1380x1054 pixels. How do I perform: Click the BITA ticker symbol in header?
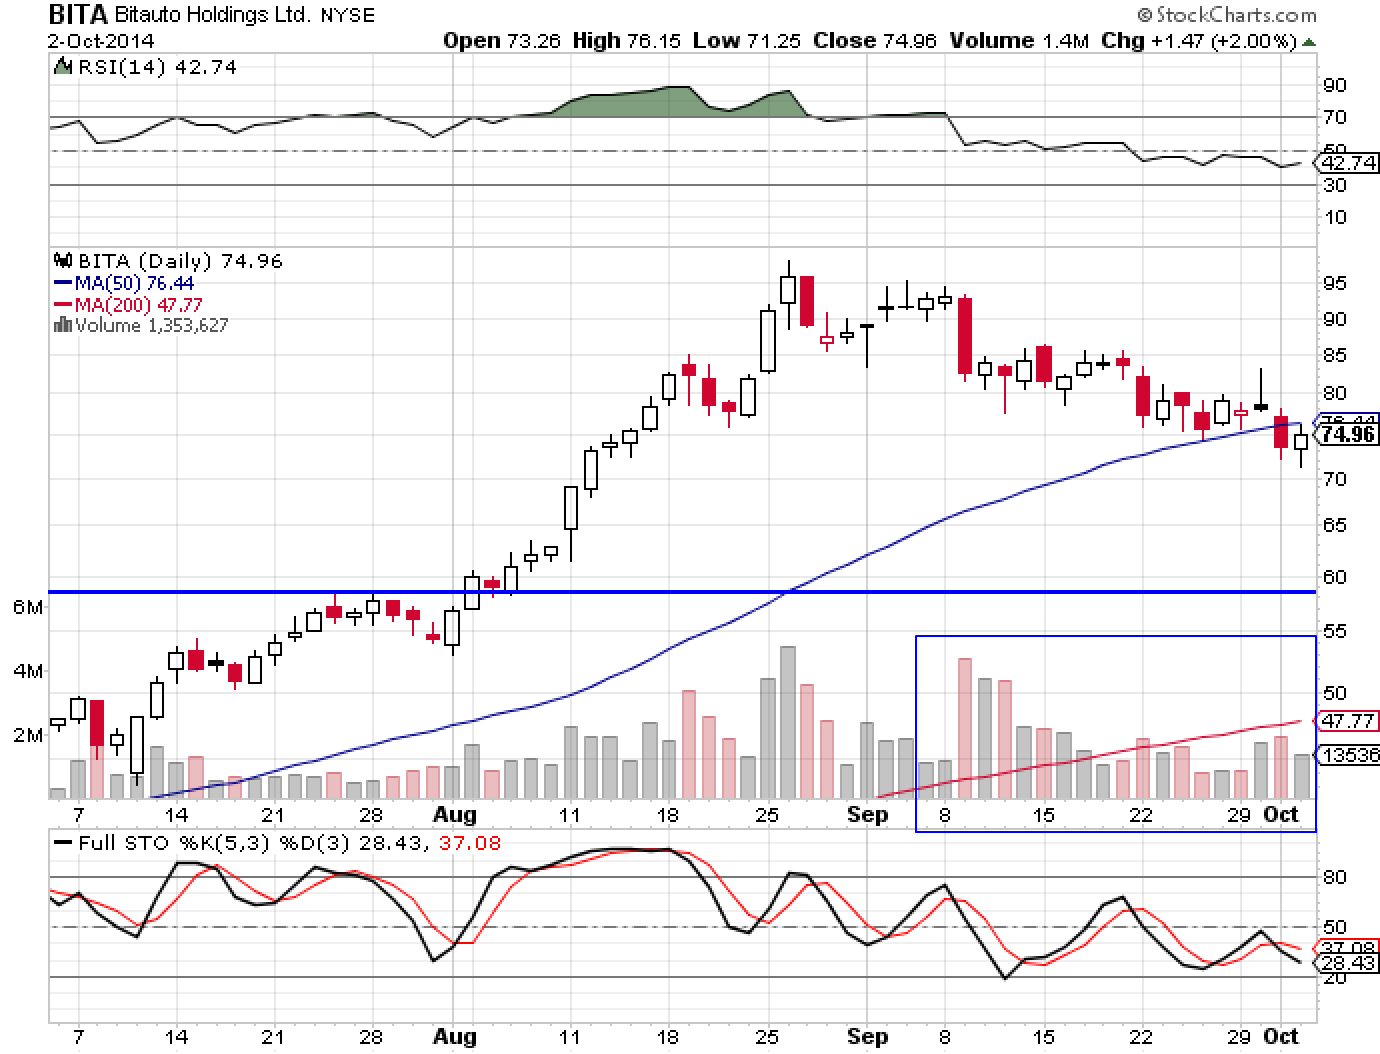78,15
